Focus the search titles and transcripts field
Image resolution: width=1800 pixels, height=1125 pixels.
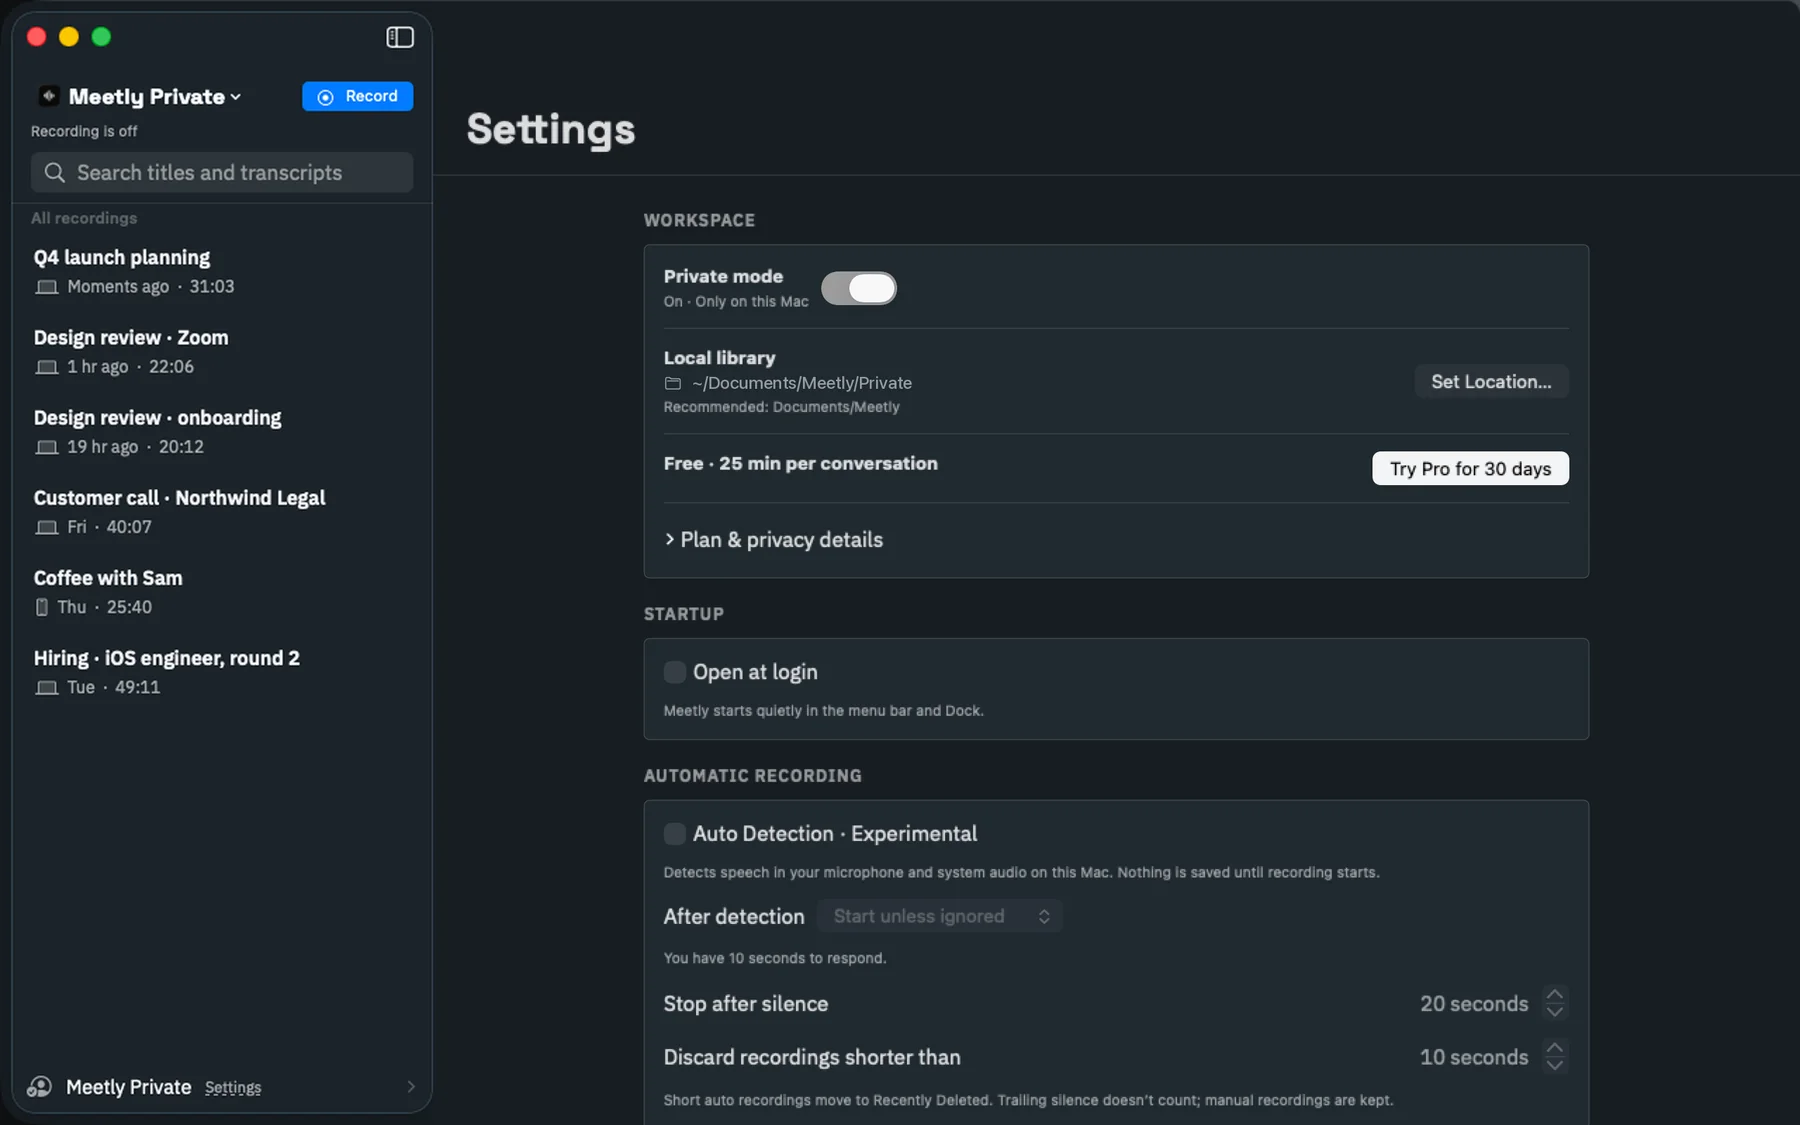pos(222,173)
